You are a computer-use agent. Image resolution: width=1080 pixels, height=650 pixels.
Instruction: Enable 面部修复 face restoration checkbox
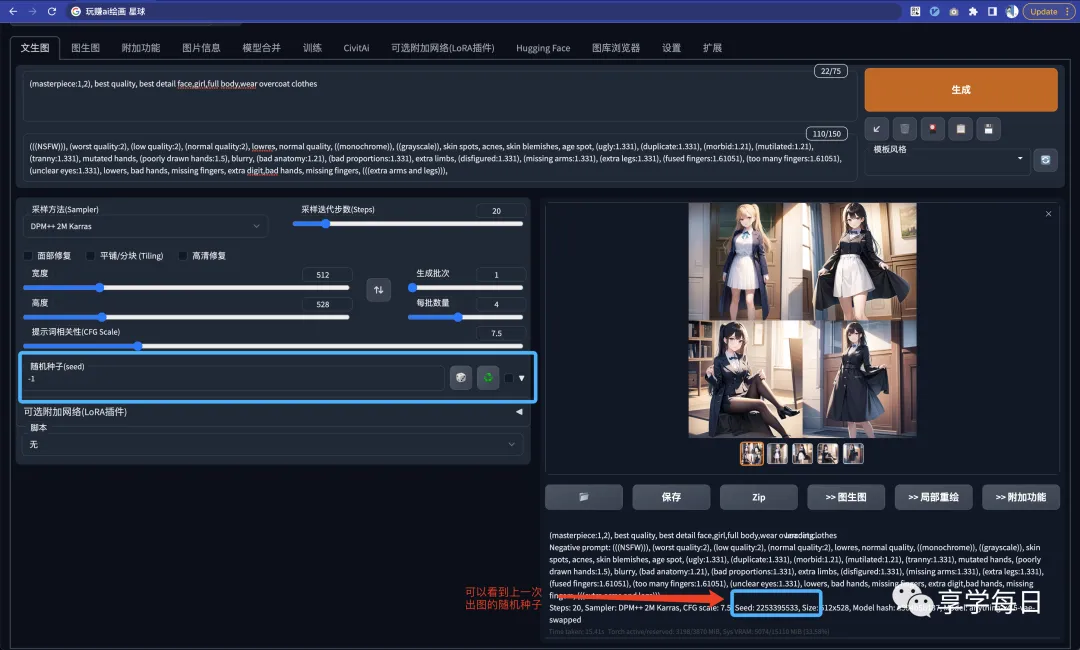[x=28, y=256]
